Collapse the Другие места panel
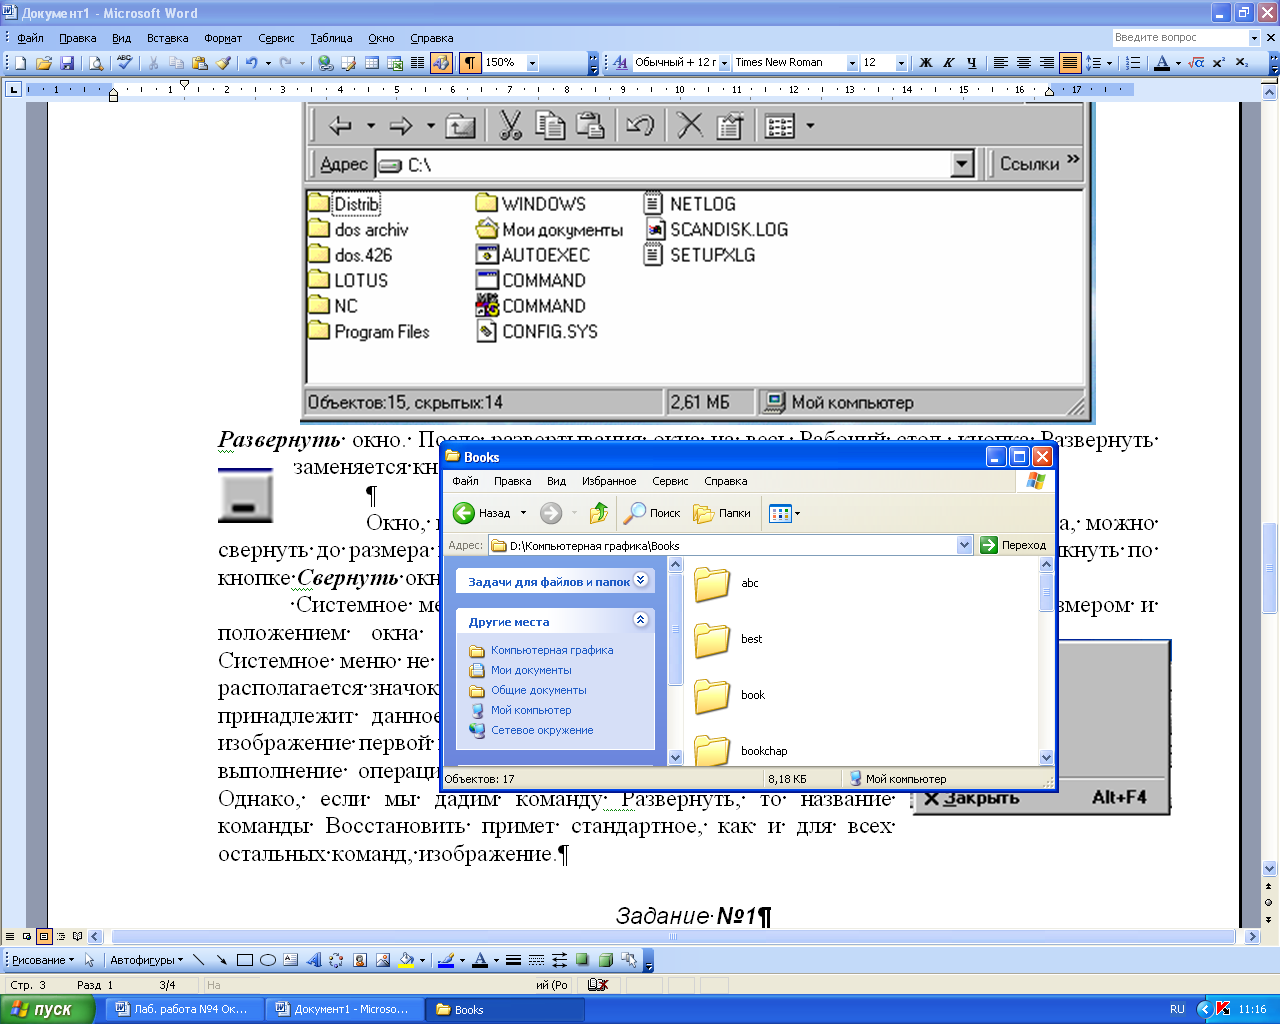Viewport: 1280px width, 1024px height. [x=641, y=621]
